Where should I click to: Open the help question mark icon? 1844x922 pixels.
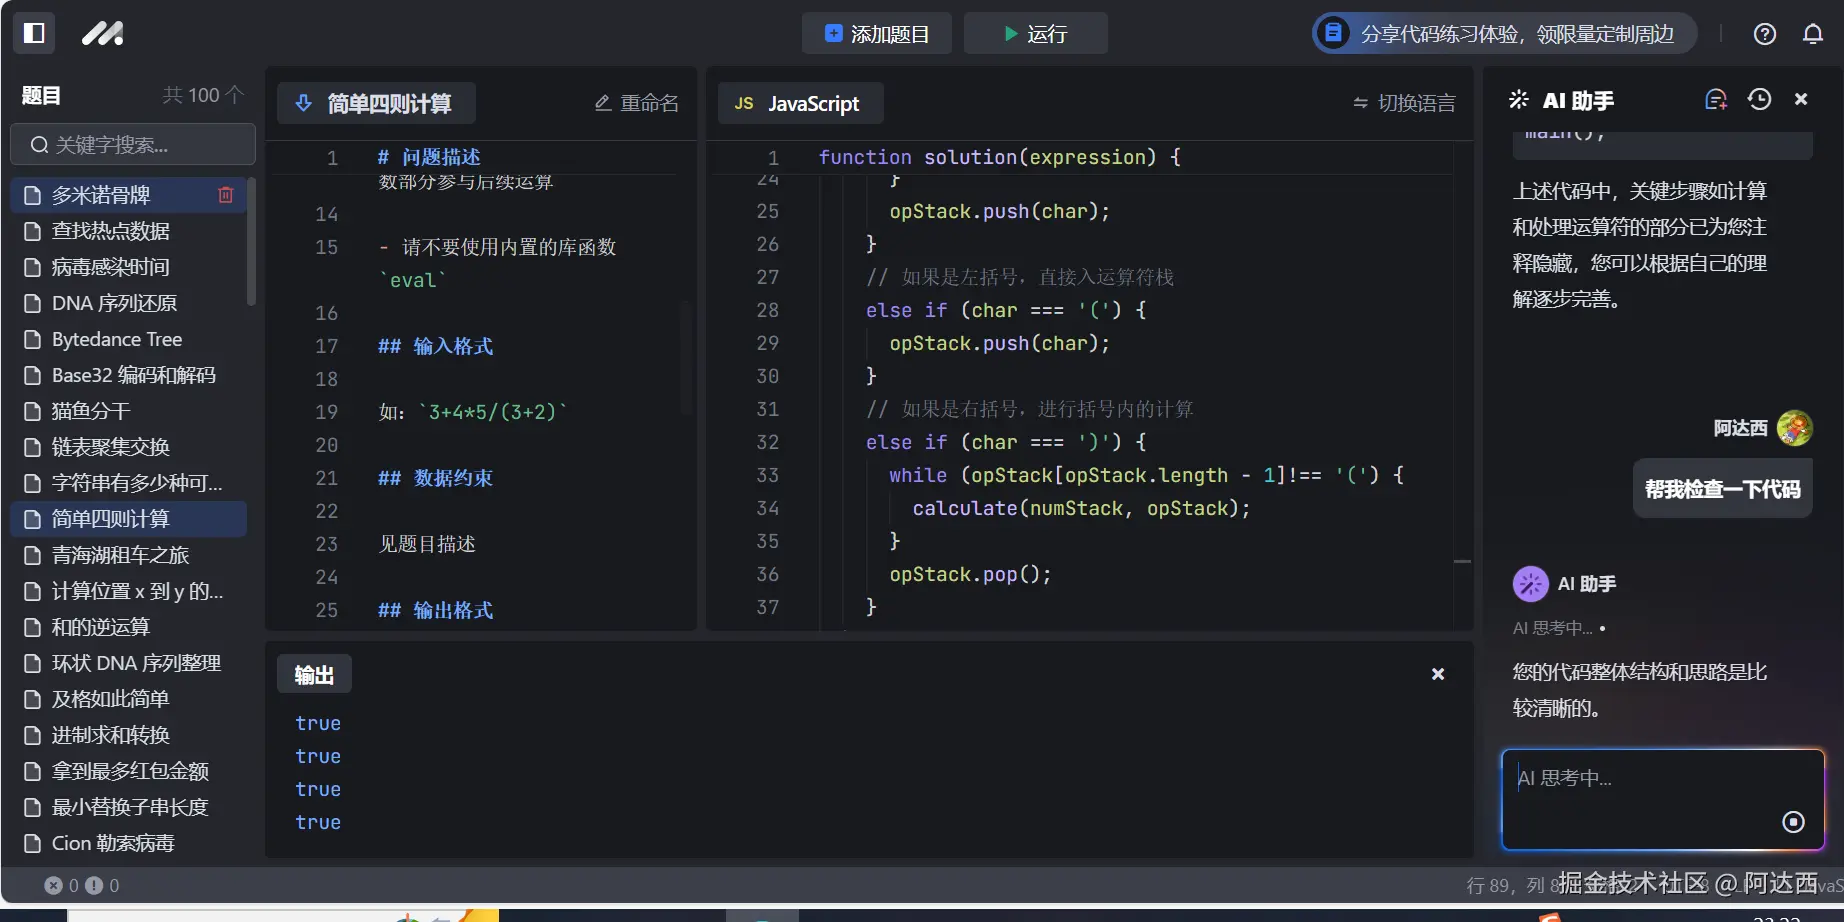click(1765, 34)
